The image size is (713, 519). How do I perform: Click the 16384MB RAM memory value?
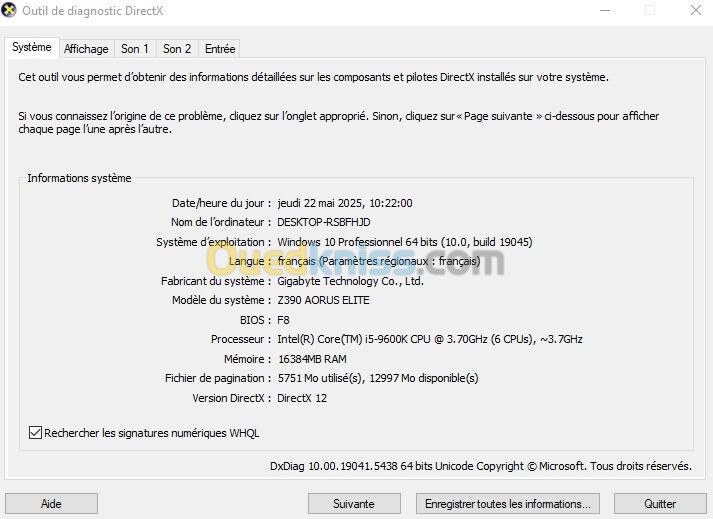(x=312, y=359)
